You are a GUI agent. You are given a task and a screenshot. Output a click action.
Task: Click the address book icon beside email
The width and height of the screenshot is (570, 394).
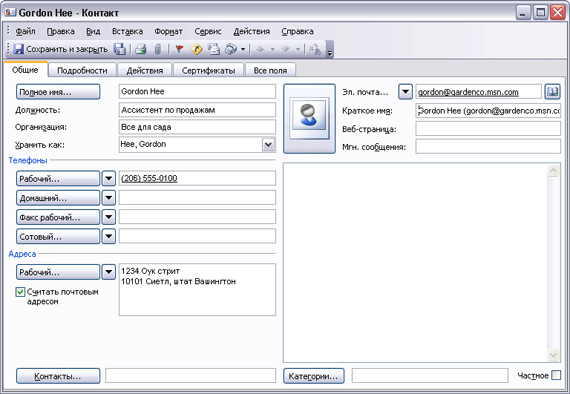(x=552, y=92)
